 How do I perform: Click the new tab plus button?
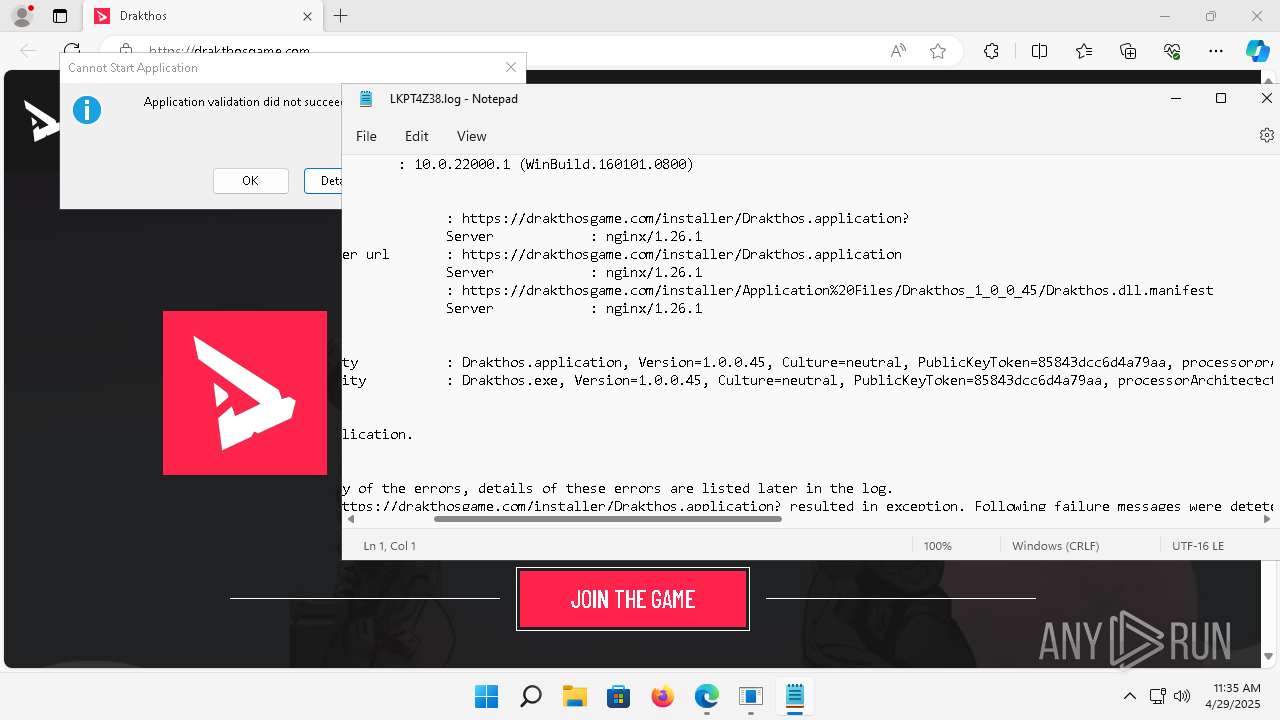tap(341, 16)
